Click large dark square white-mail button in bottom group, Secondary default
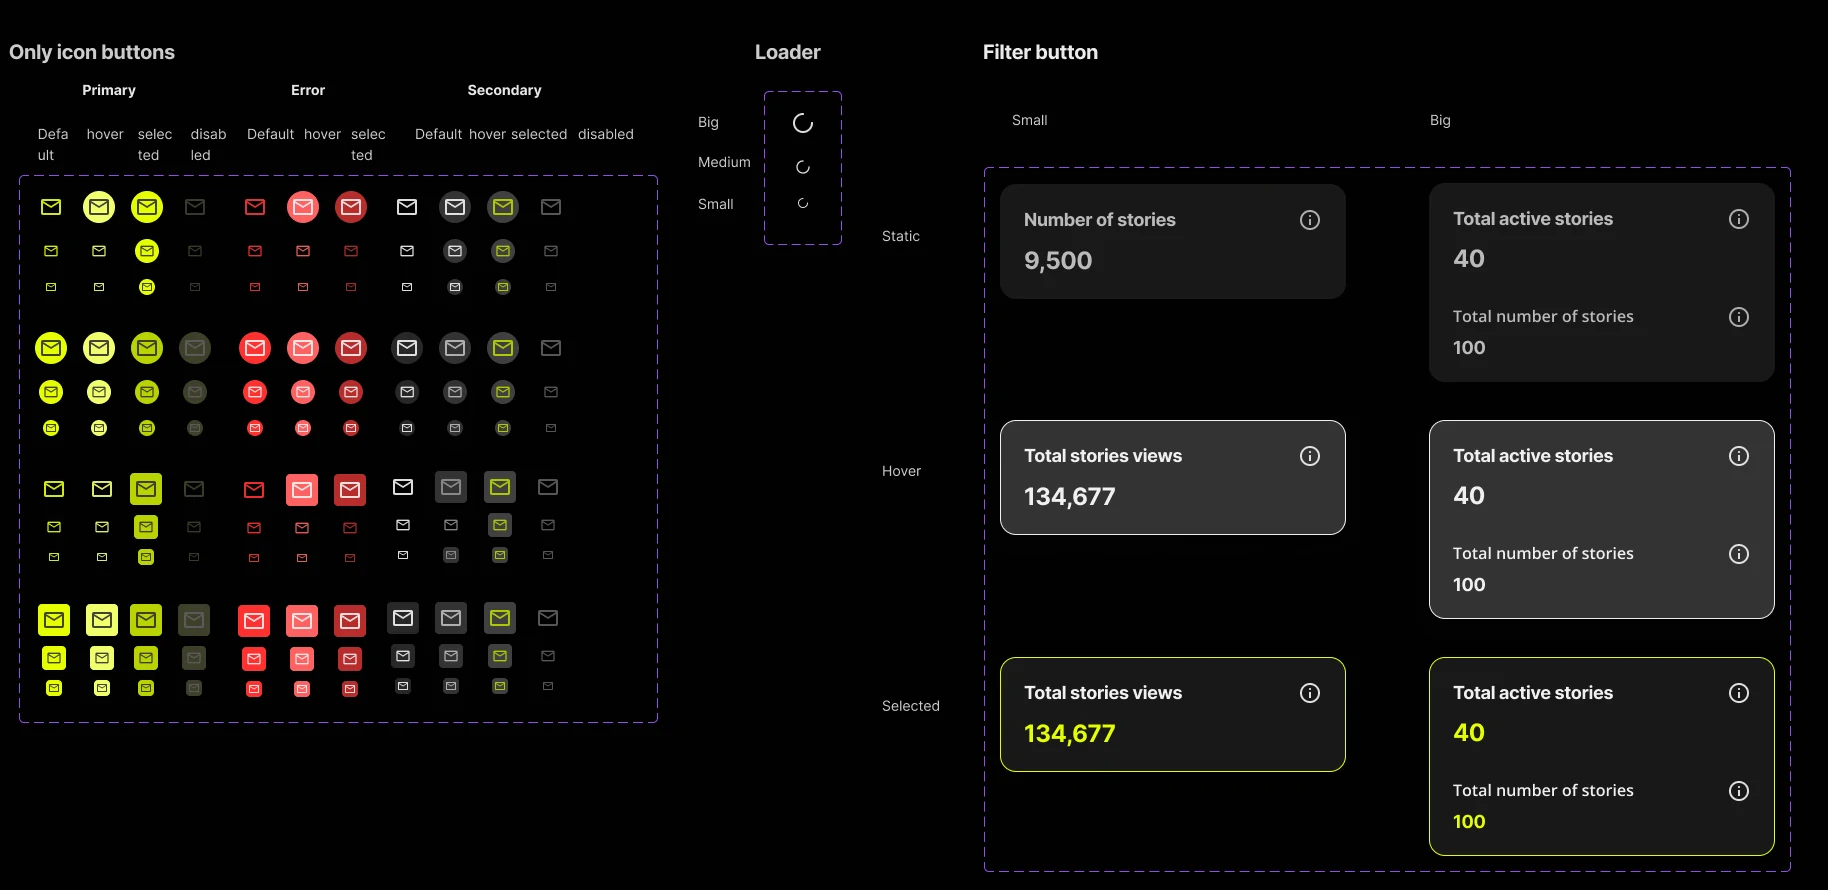Screen dimensions: 1828x890 (x=403, y=618)
